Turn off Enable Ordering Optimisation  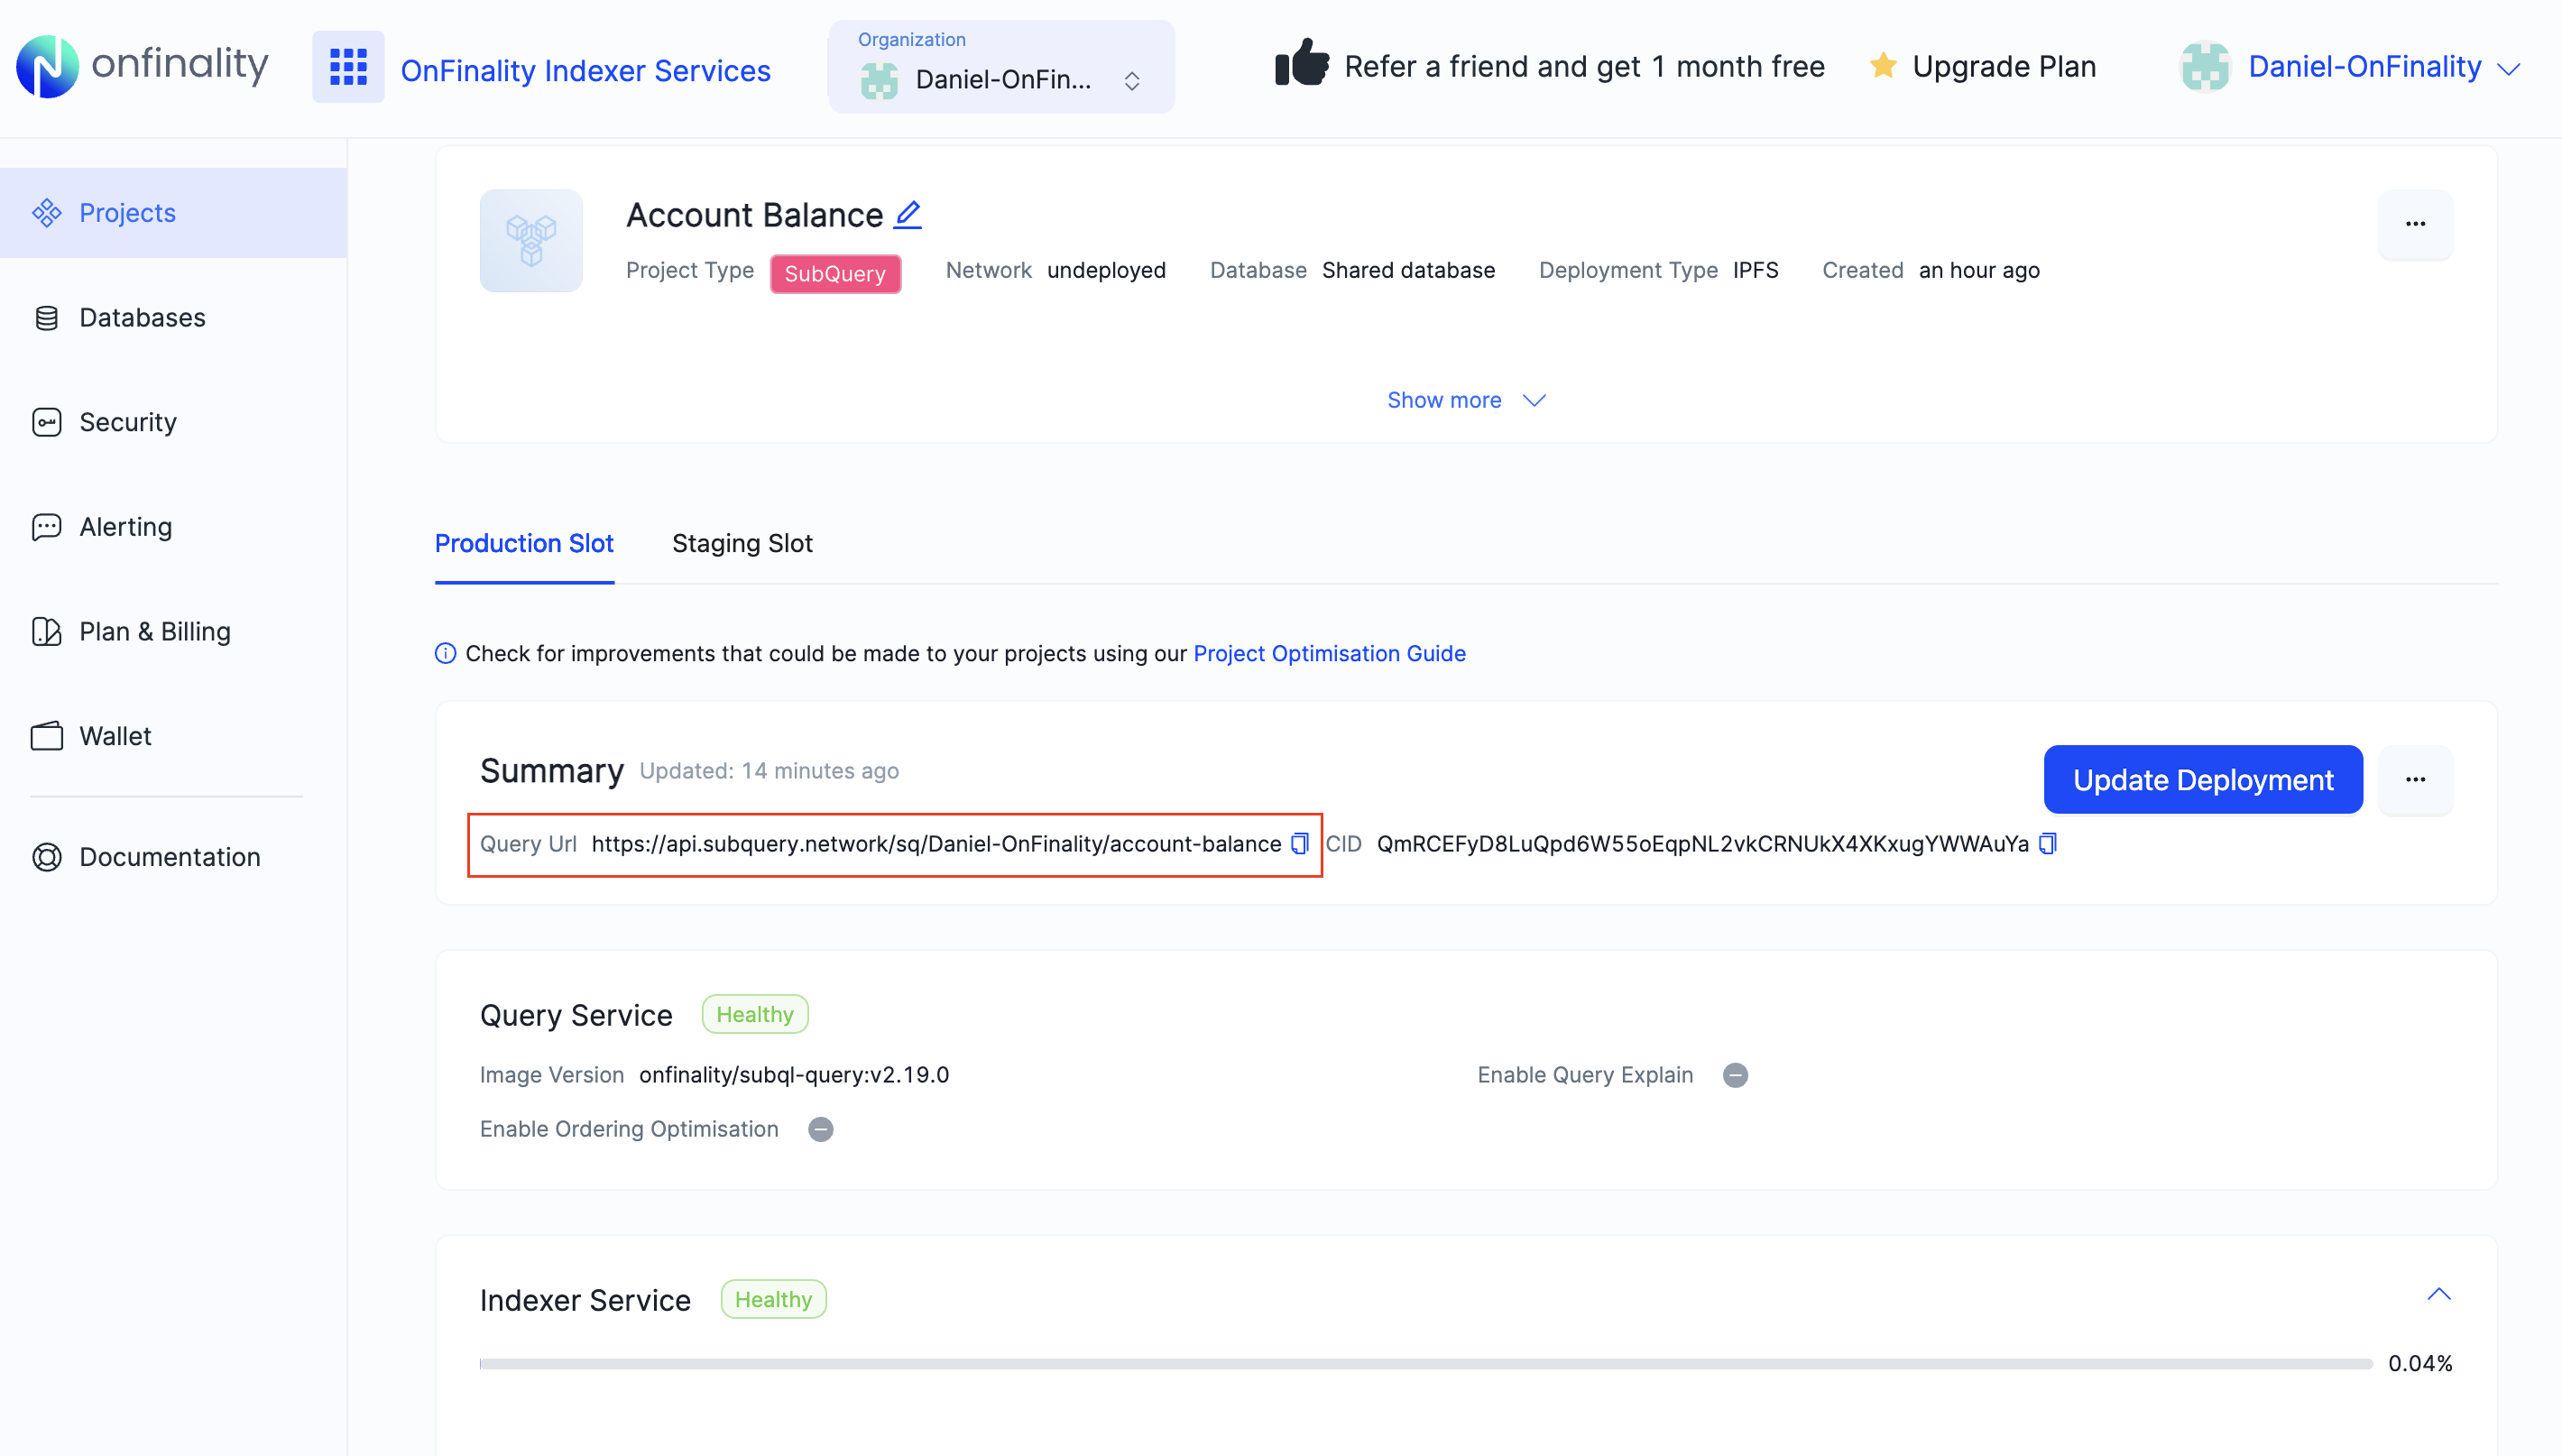point(820,1129)
